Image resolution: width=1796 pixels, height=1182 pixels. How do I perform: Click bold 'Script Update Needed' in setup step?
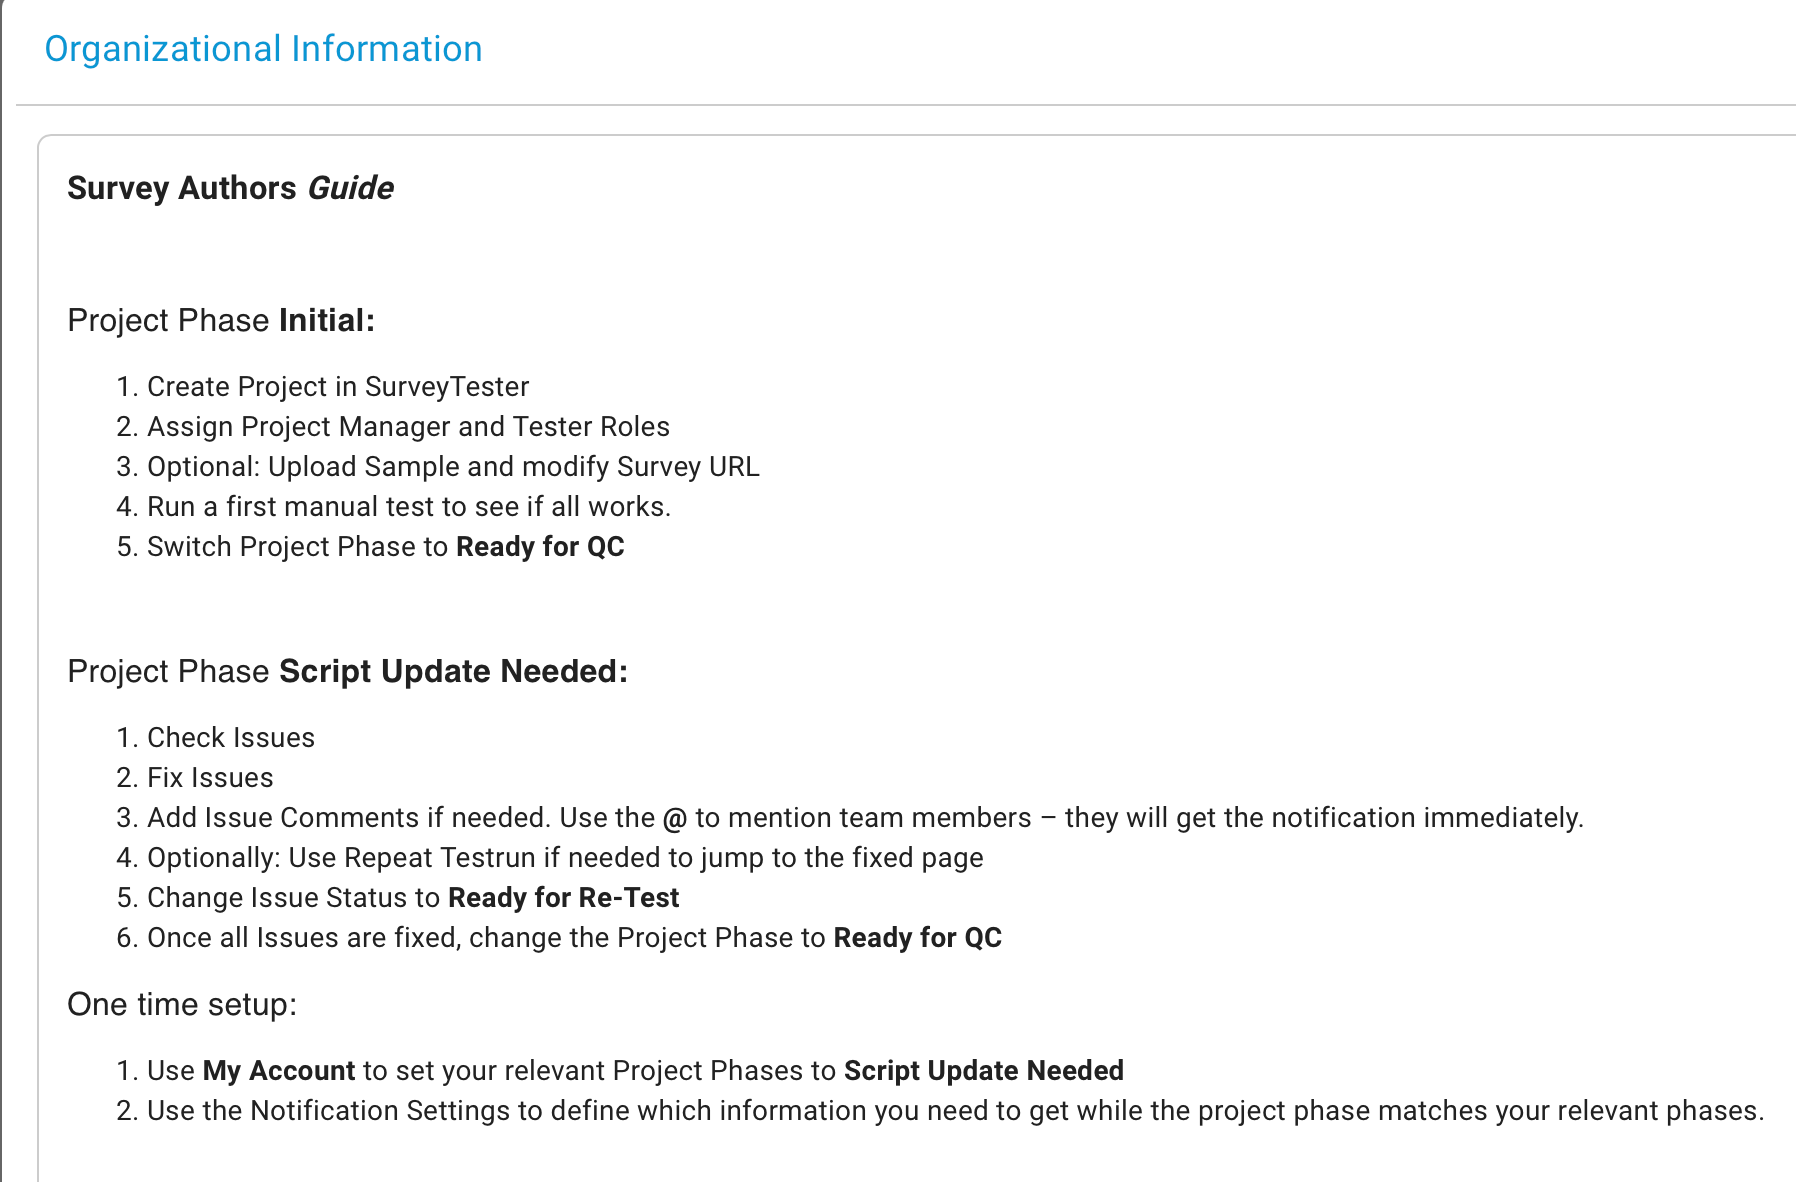click(x=984, y=1071)
